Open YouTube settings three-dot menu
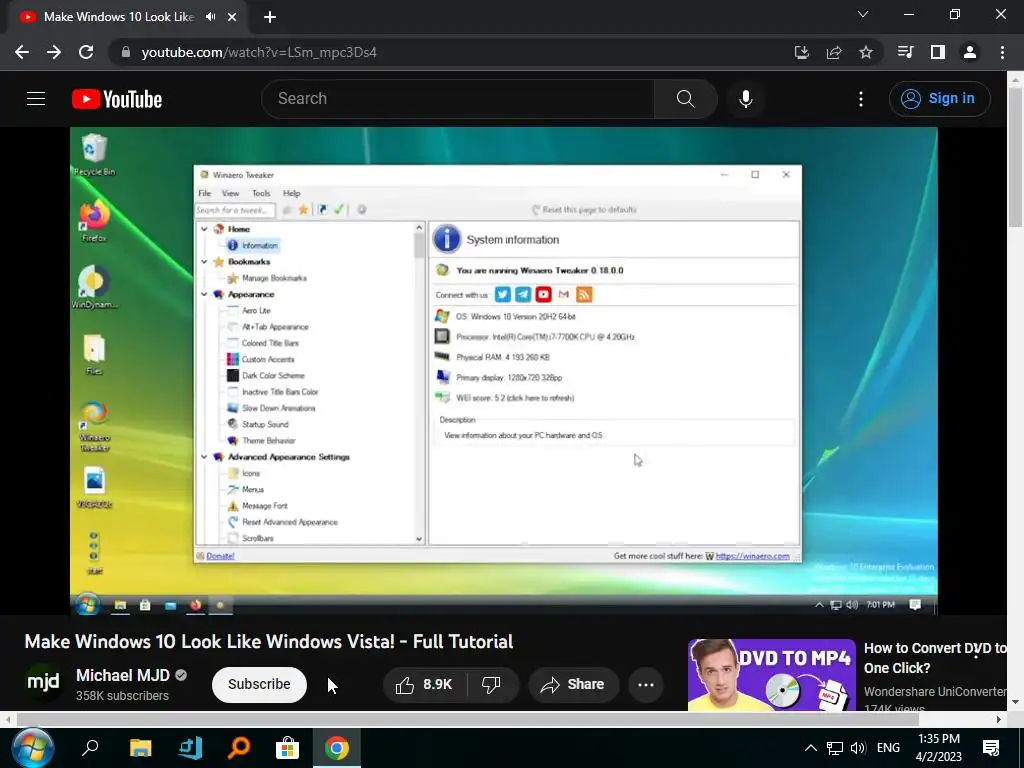1024x768 pixels. (861, 99)
